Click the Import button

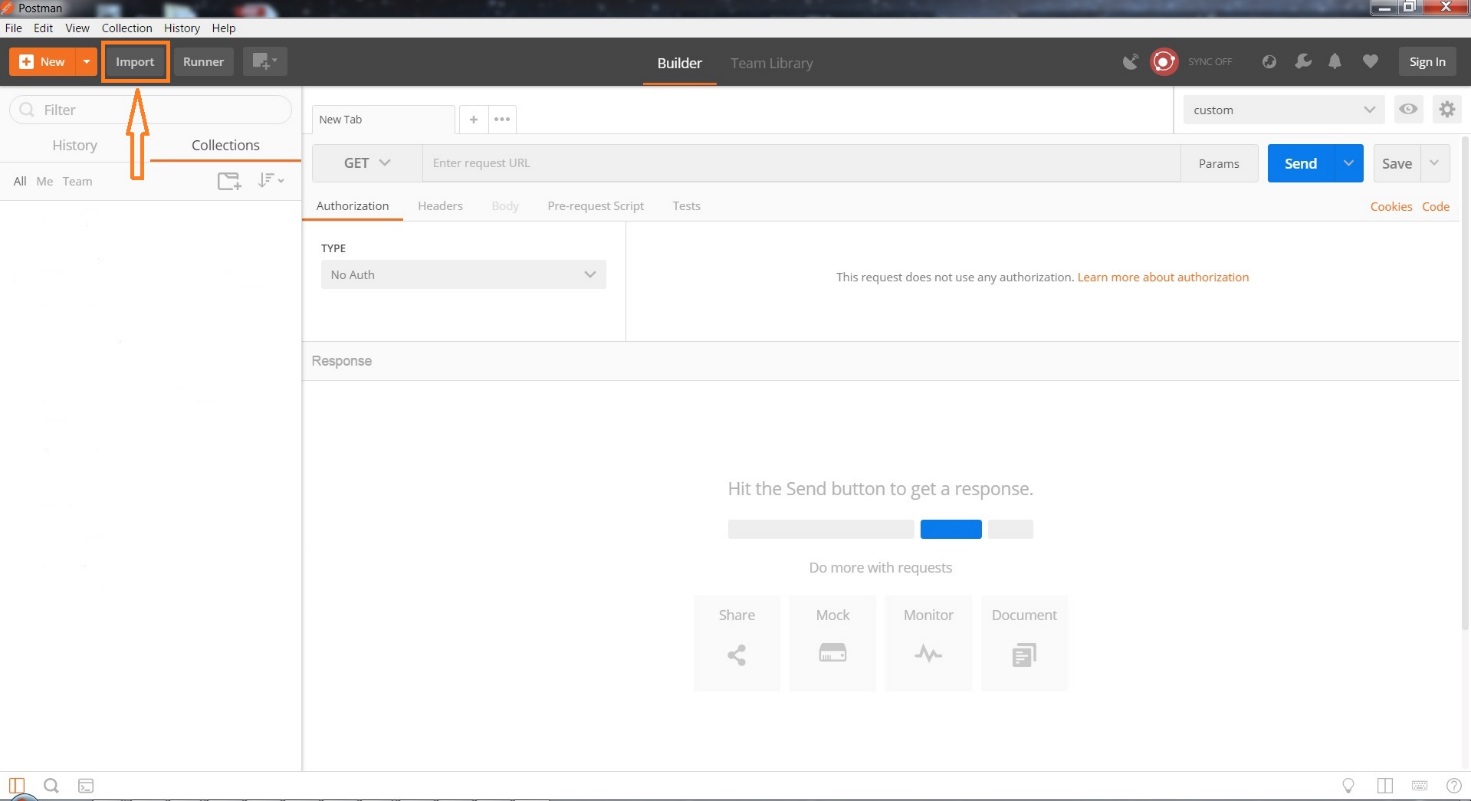(135, 62)
